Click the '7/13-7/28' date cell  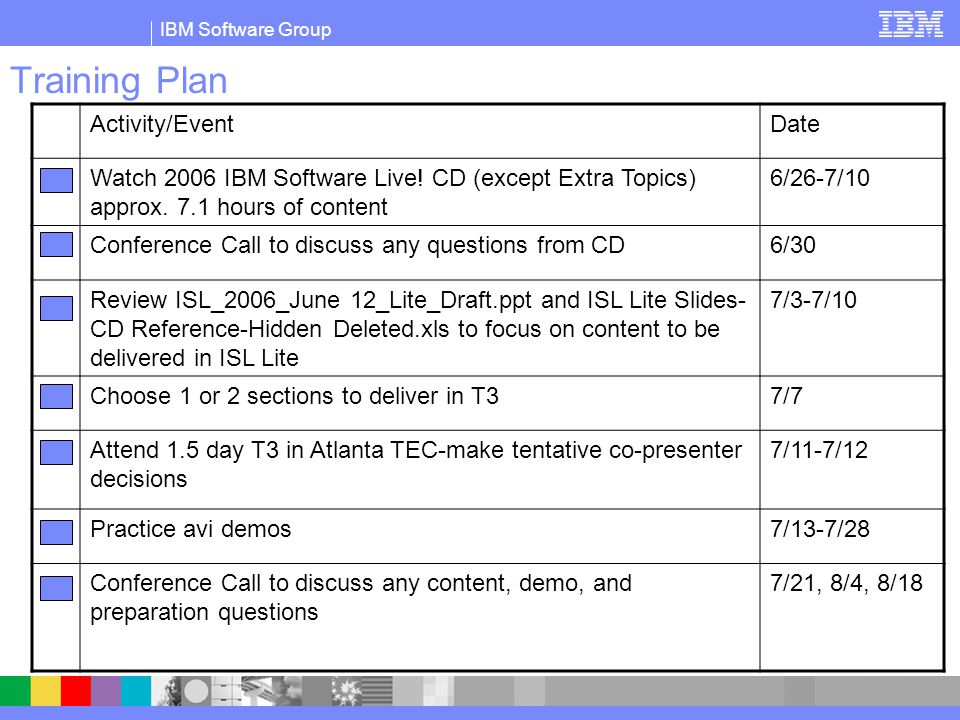click(x=852, y=536)
